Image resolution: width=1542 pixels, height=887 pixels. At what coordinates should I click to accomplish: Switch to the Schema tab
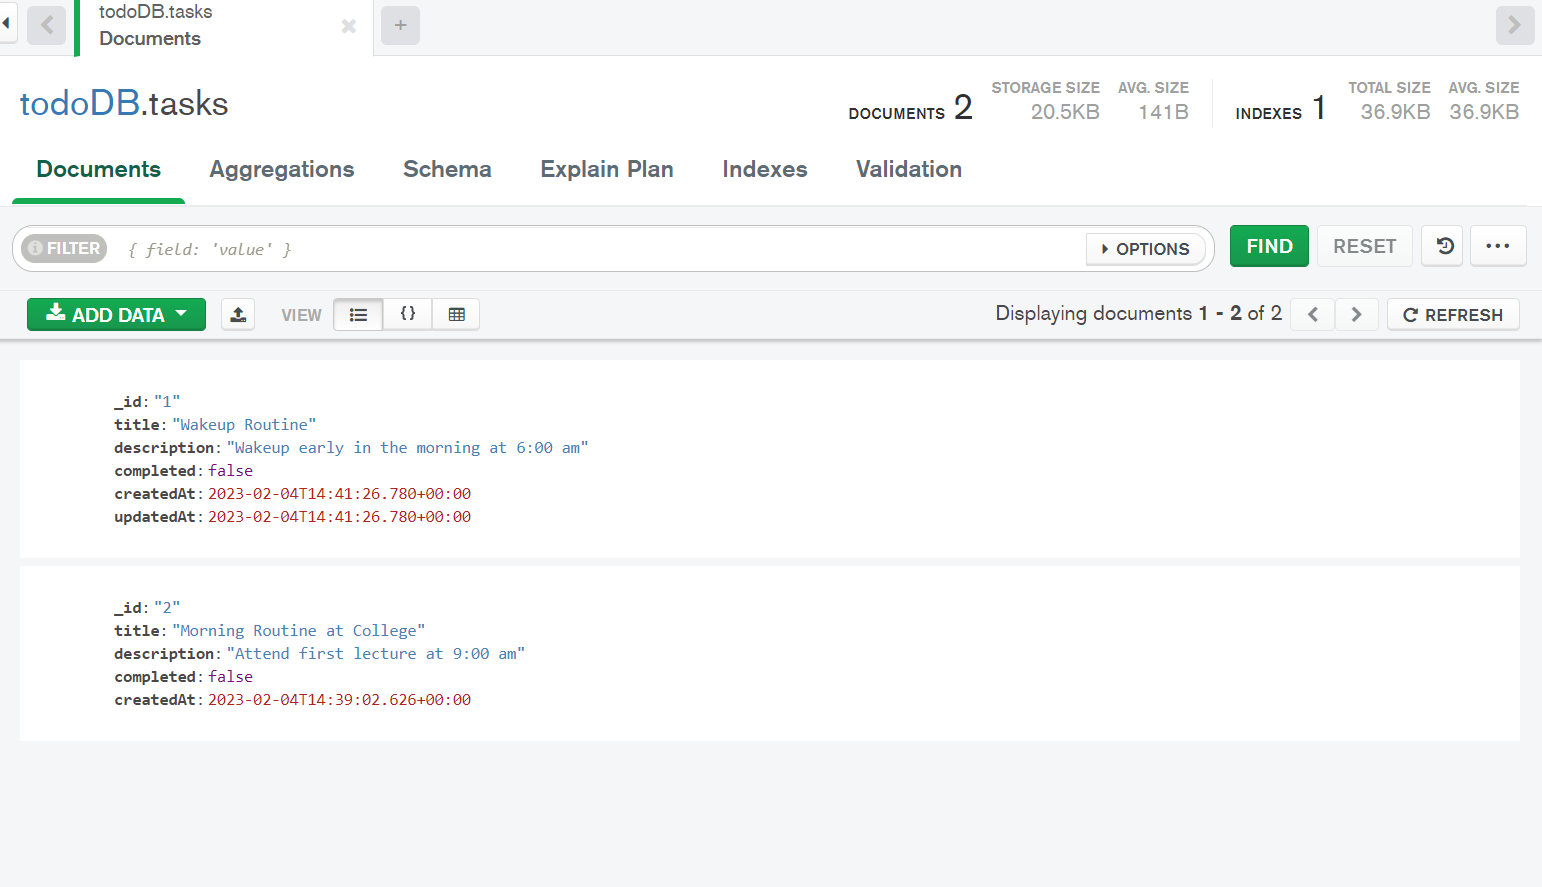[447, 169]
